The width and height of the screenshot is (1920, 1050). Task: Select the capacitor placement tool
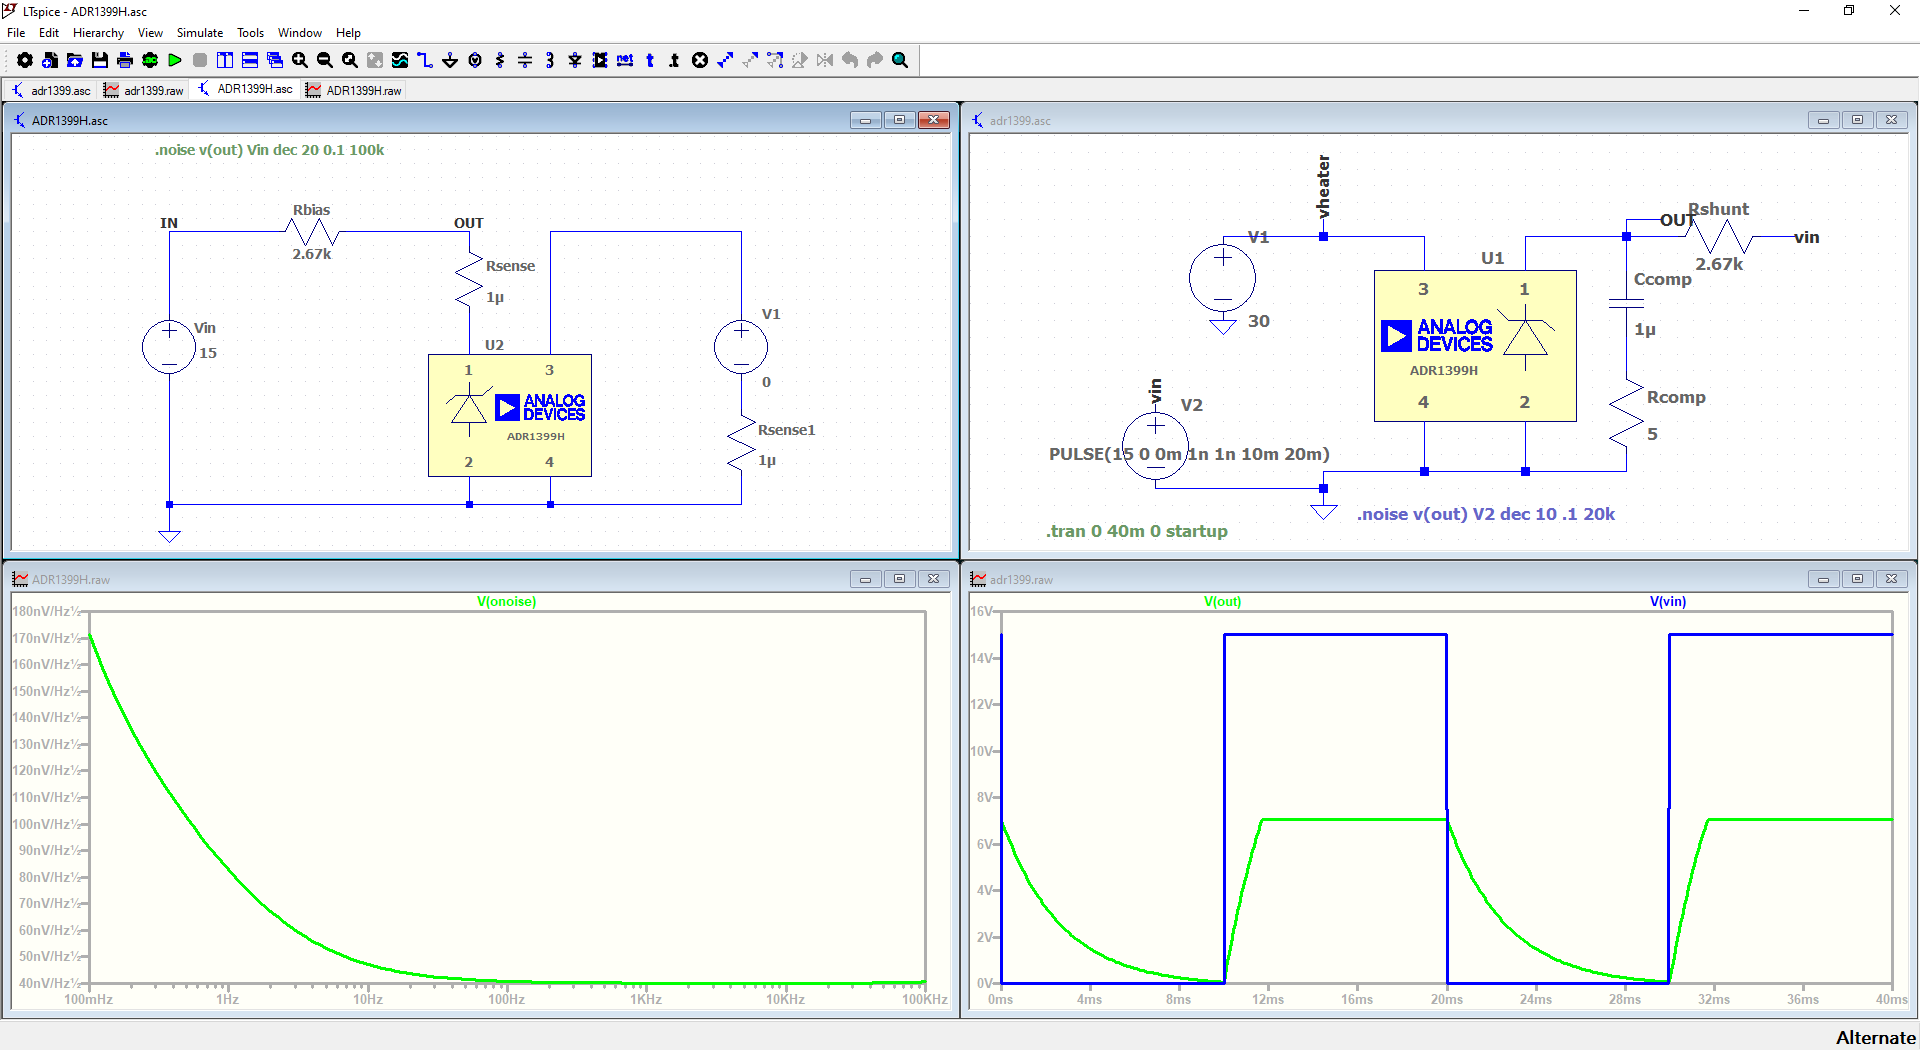(525, 60)
